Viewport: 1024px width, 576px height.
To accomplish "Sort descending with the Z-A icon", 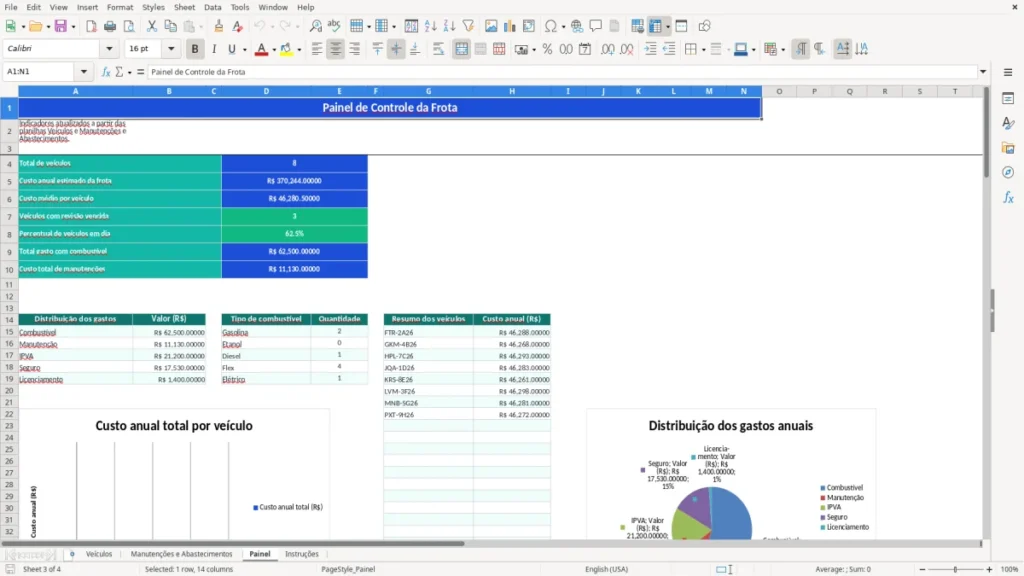I will (x=449, y=26).
